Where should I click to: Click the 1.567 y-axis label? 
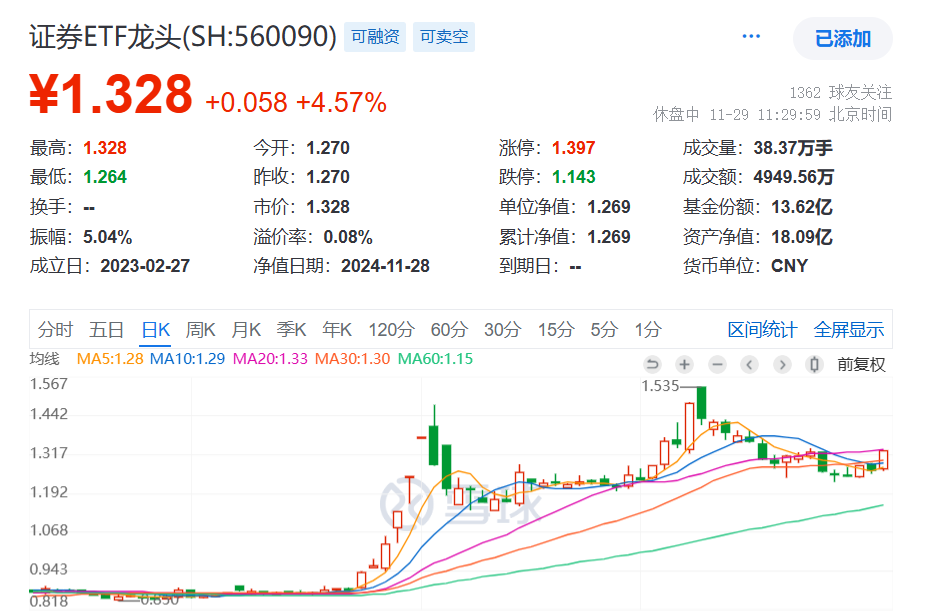pos(49,384)
